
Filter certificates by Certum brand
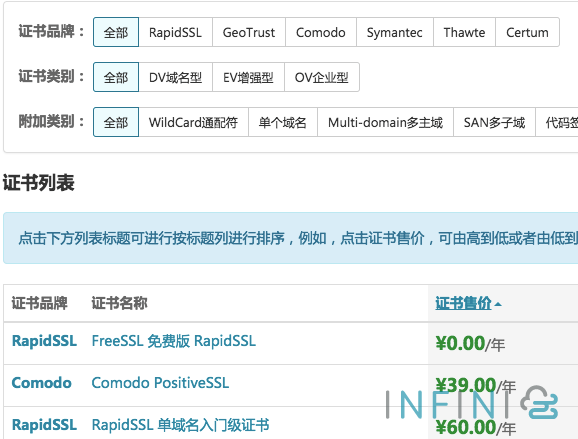pos(527,32)
